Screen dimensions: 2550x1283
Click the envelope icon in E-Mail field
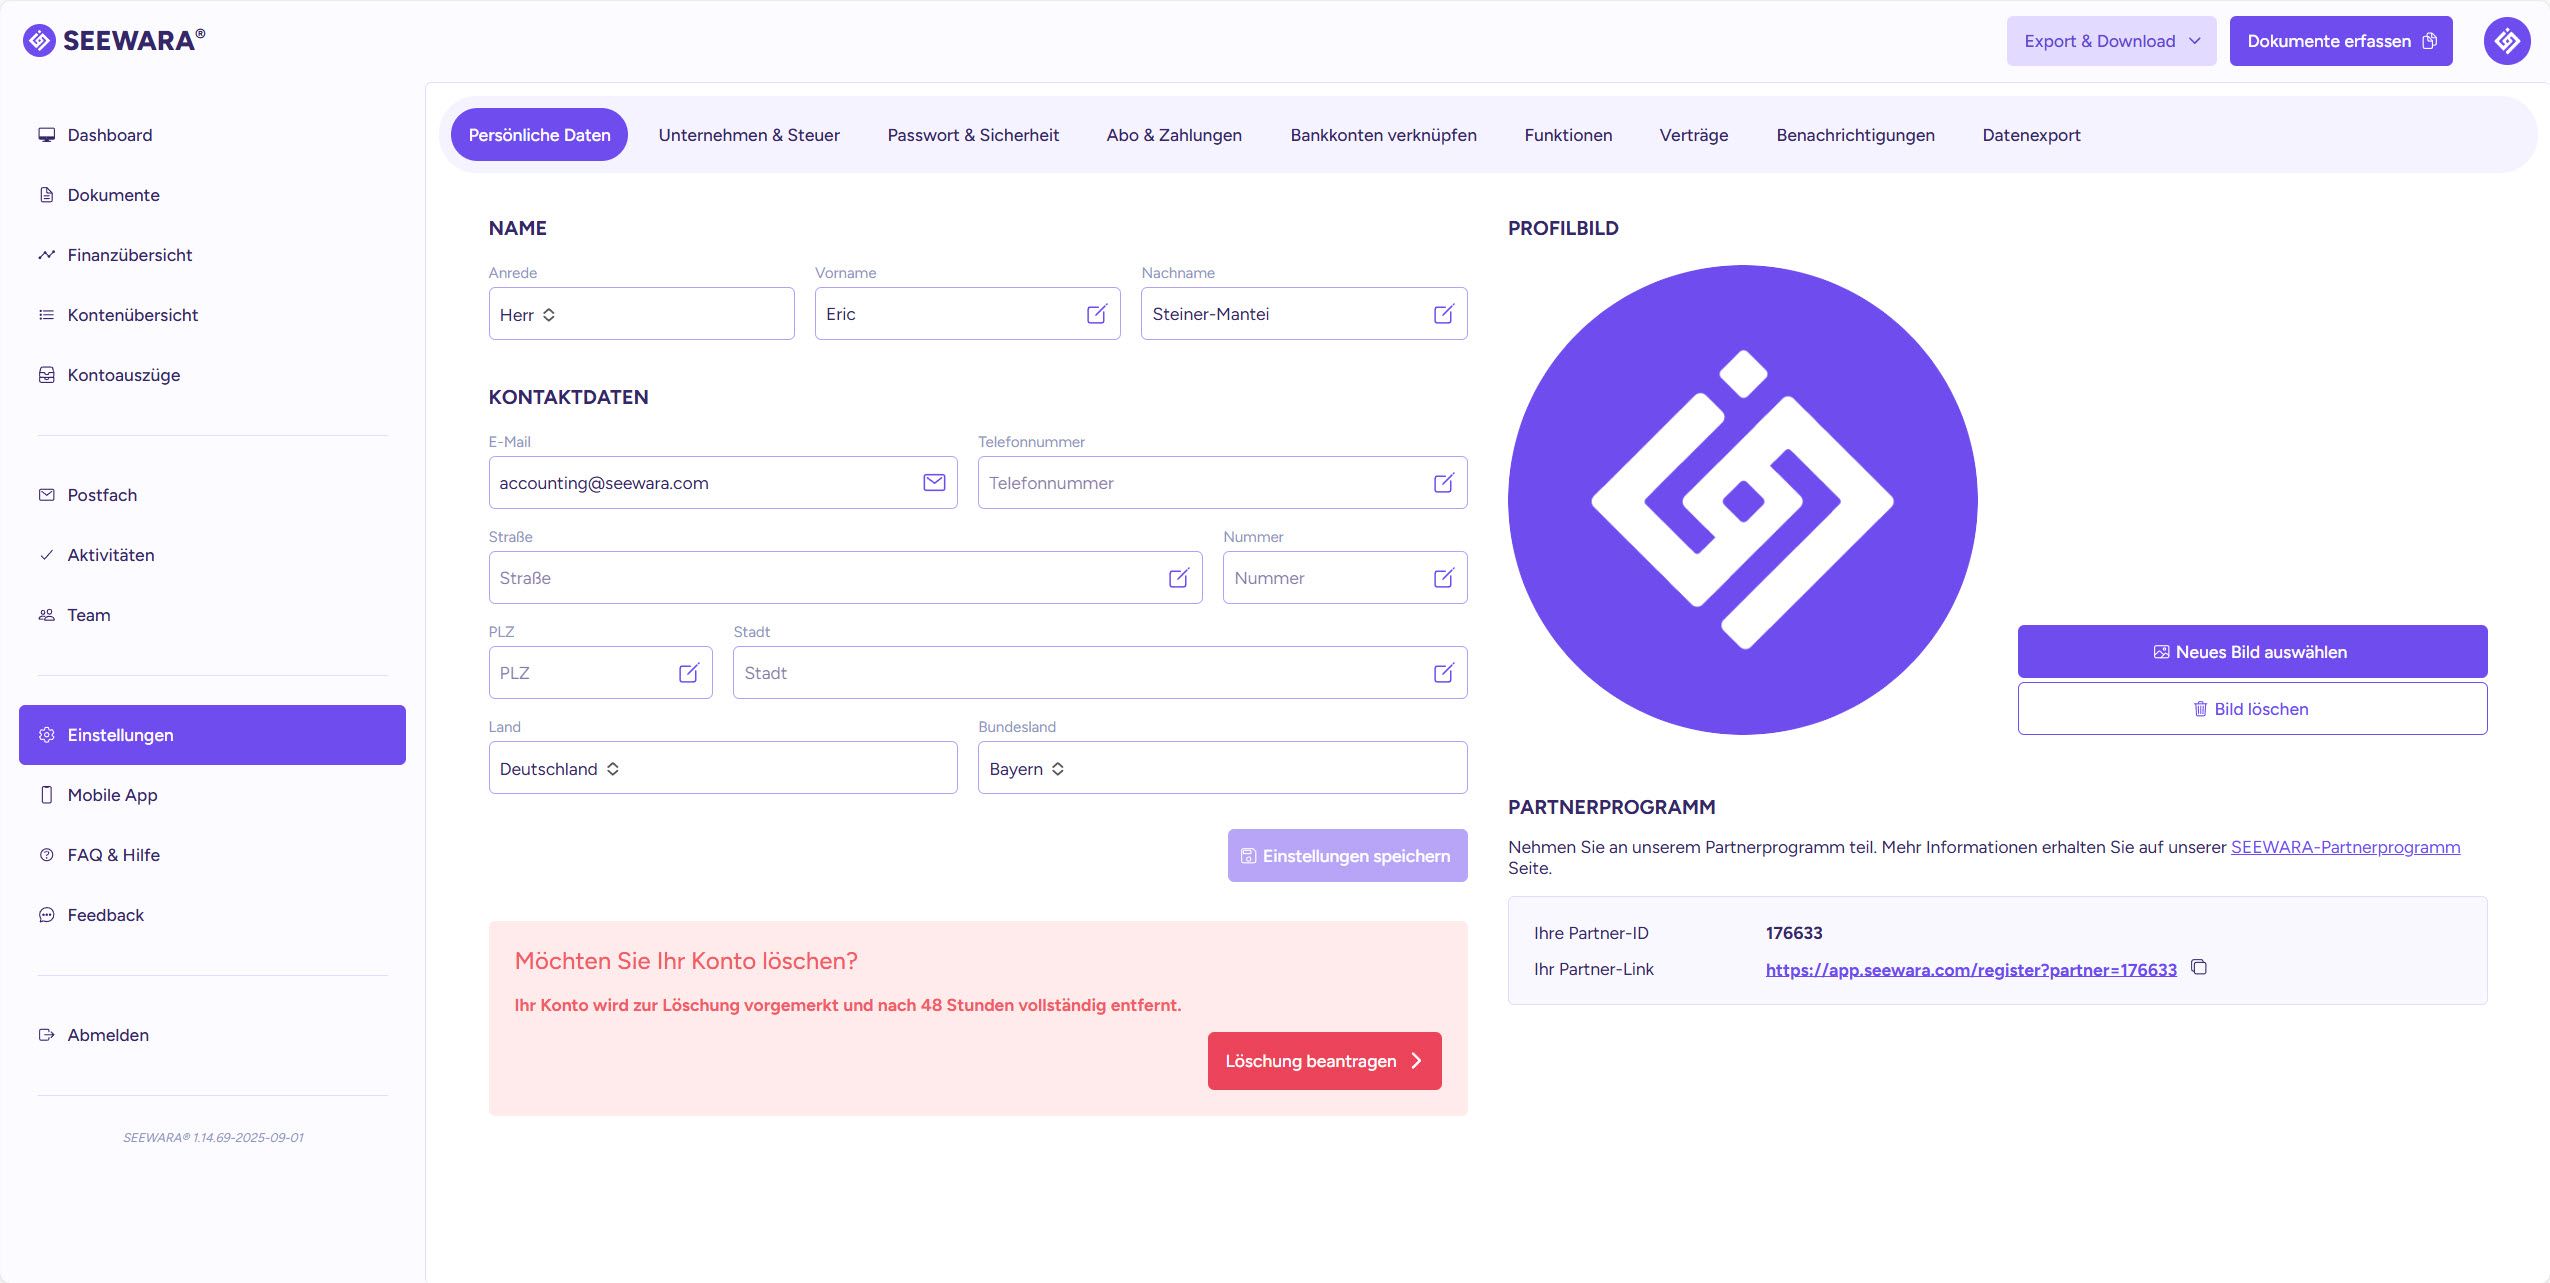933,483
